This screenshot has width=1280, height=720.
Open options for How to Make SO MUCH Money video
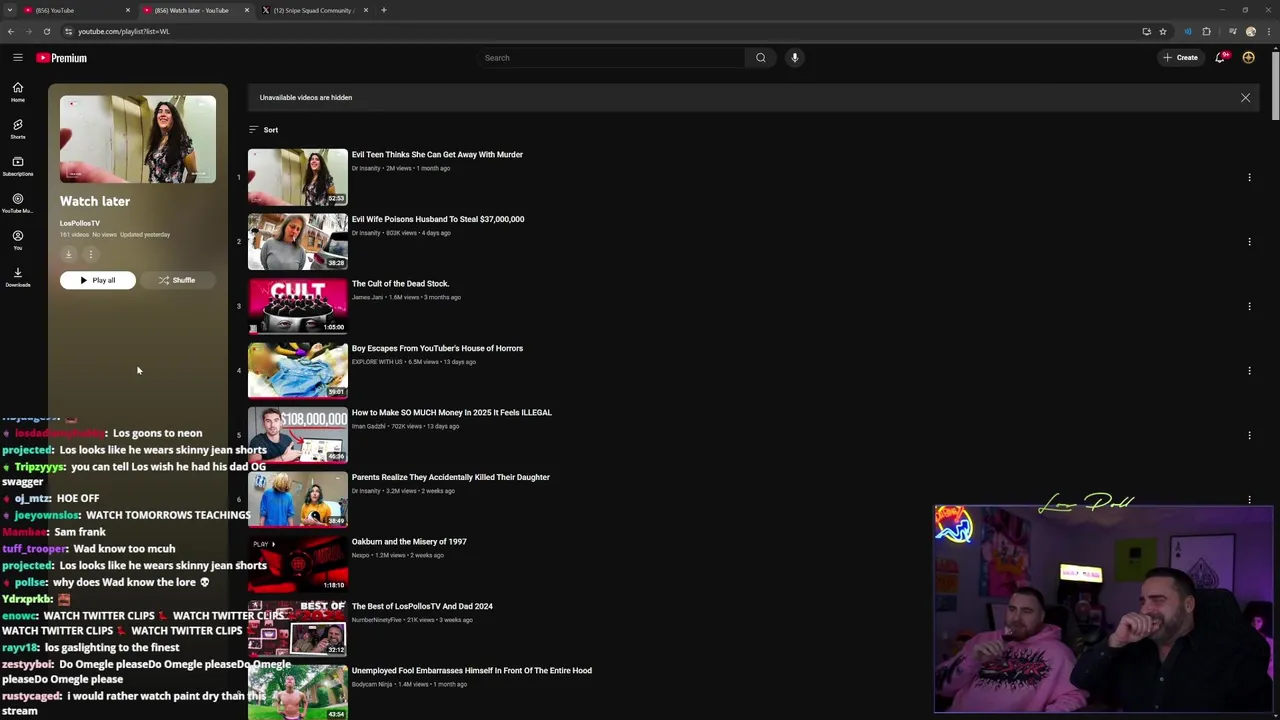pyautogui.click(x=1249, y=435)
